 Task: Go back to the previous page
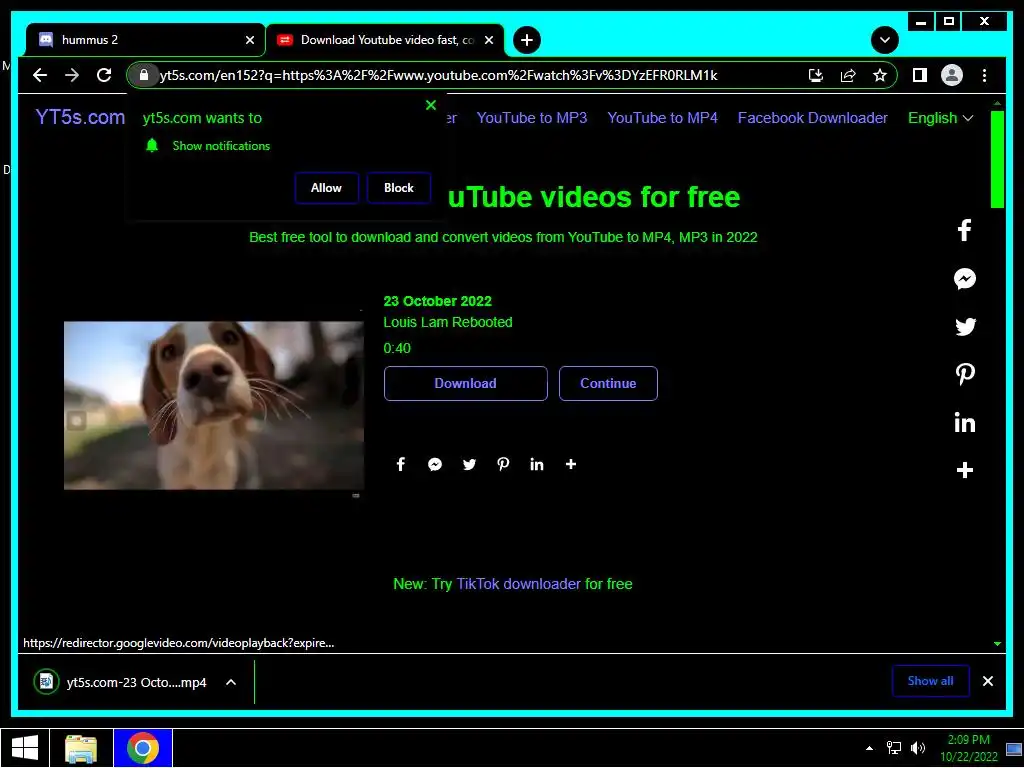[x=40, y=75]
